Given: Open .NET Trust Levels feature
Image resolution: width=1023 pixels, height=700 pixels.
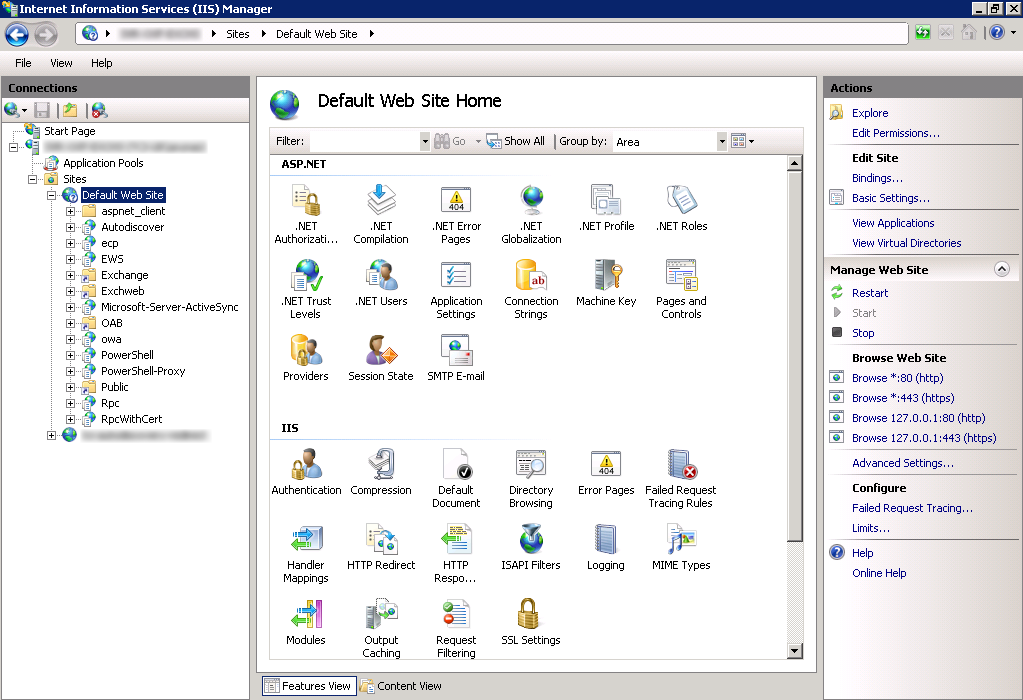Looking at the screenshot, I should 305,289.
